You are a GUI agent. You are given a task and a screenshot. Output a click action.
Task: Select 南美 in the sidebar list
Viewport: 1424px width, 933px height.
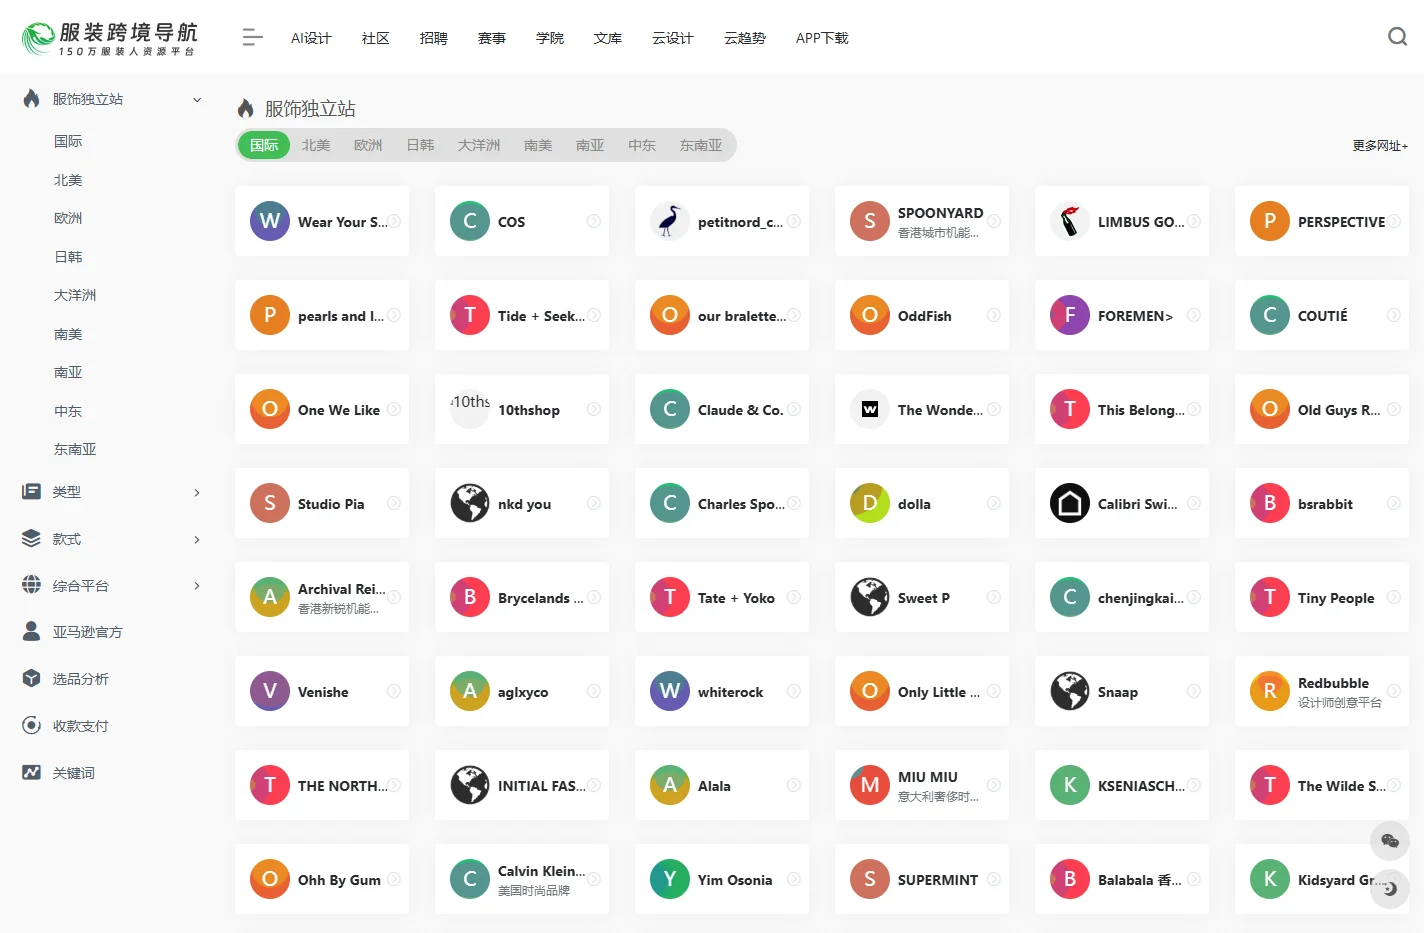click(68, 334)
